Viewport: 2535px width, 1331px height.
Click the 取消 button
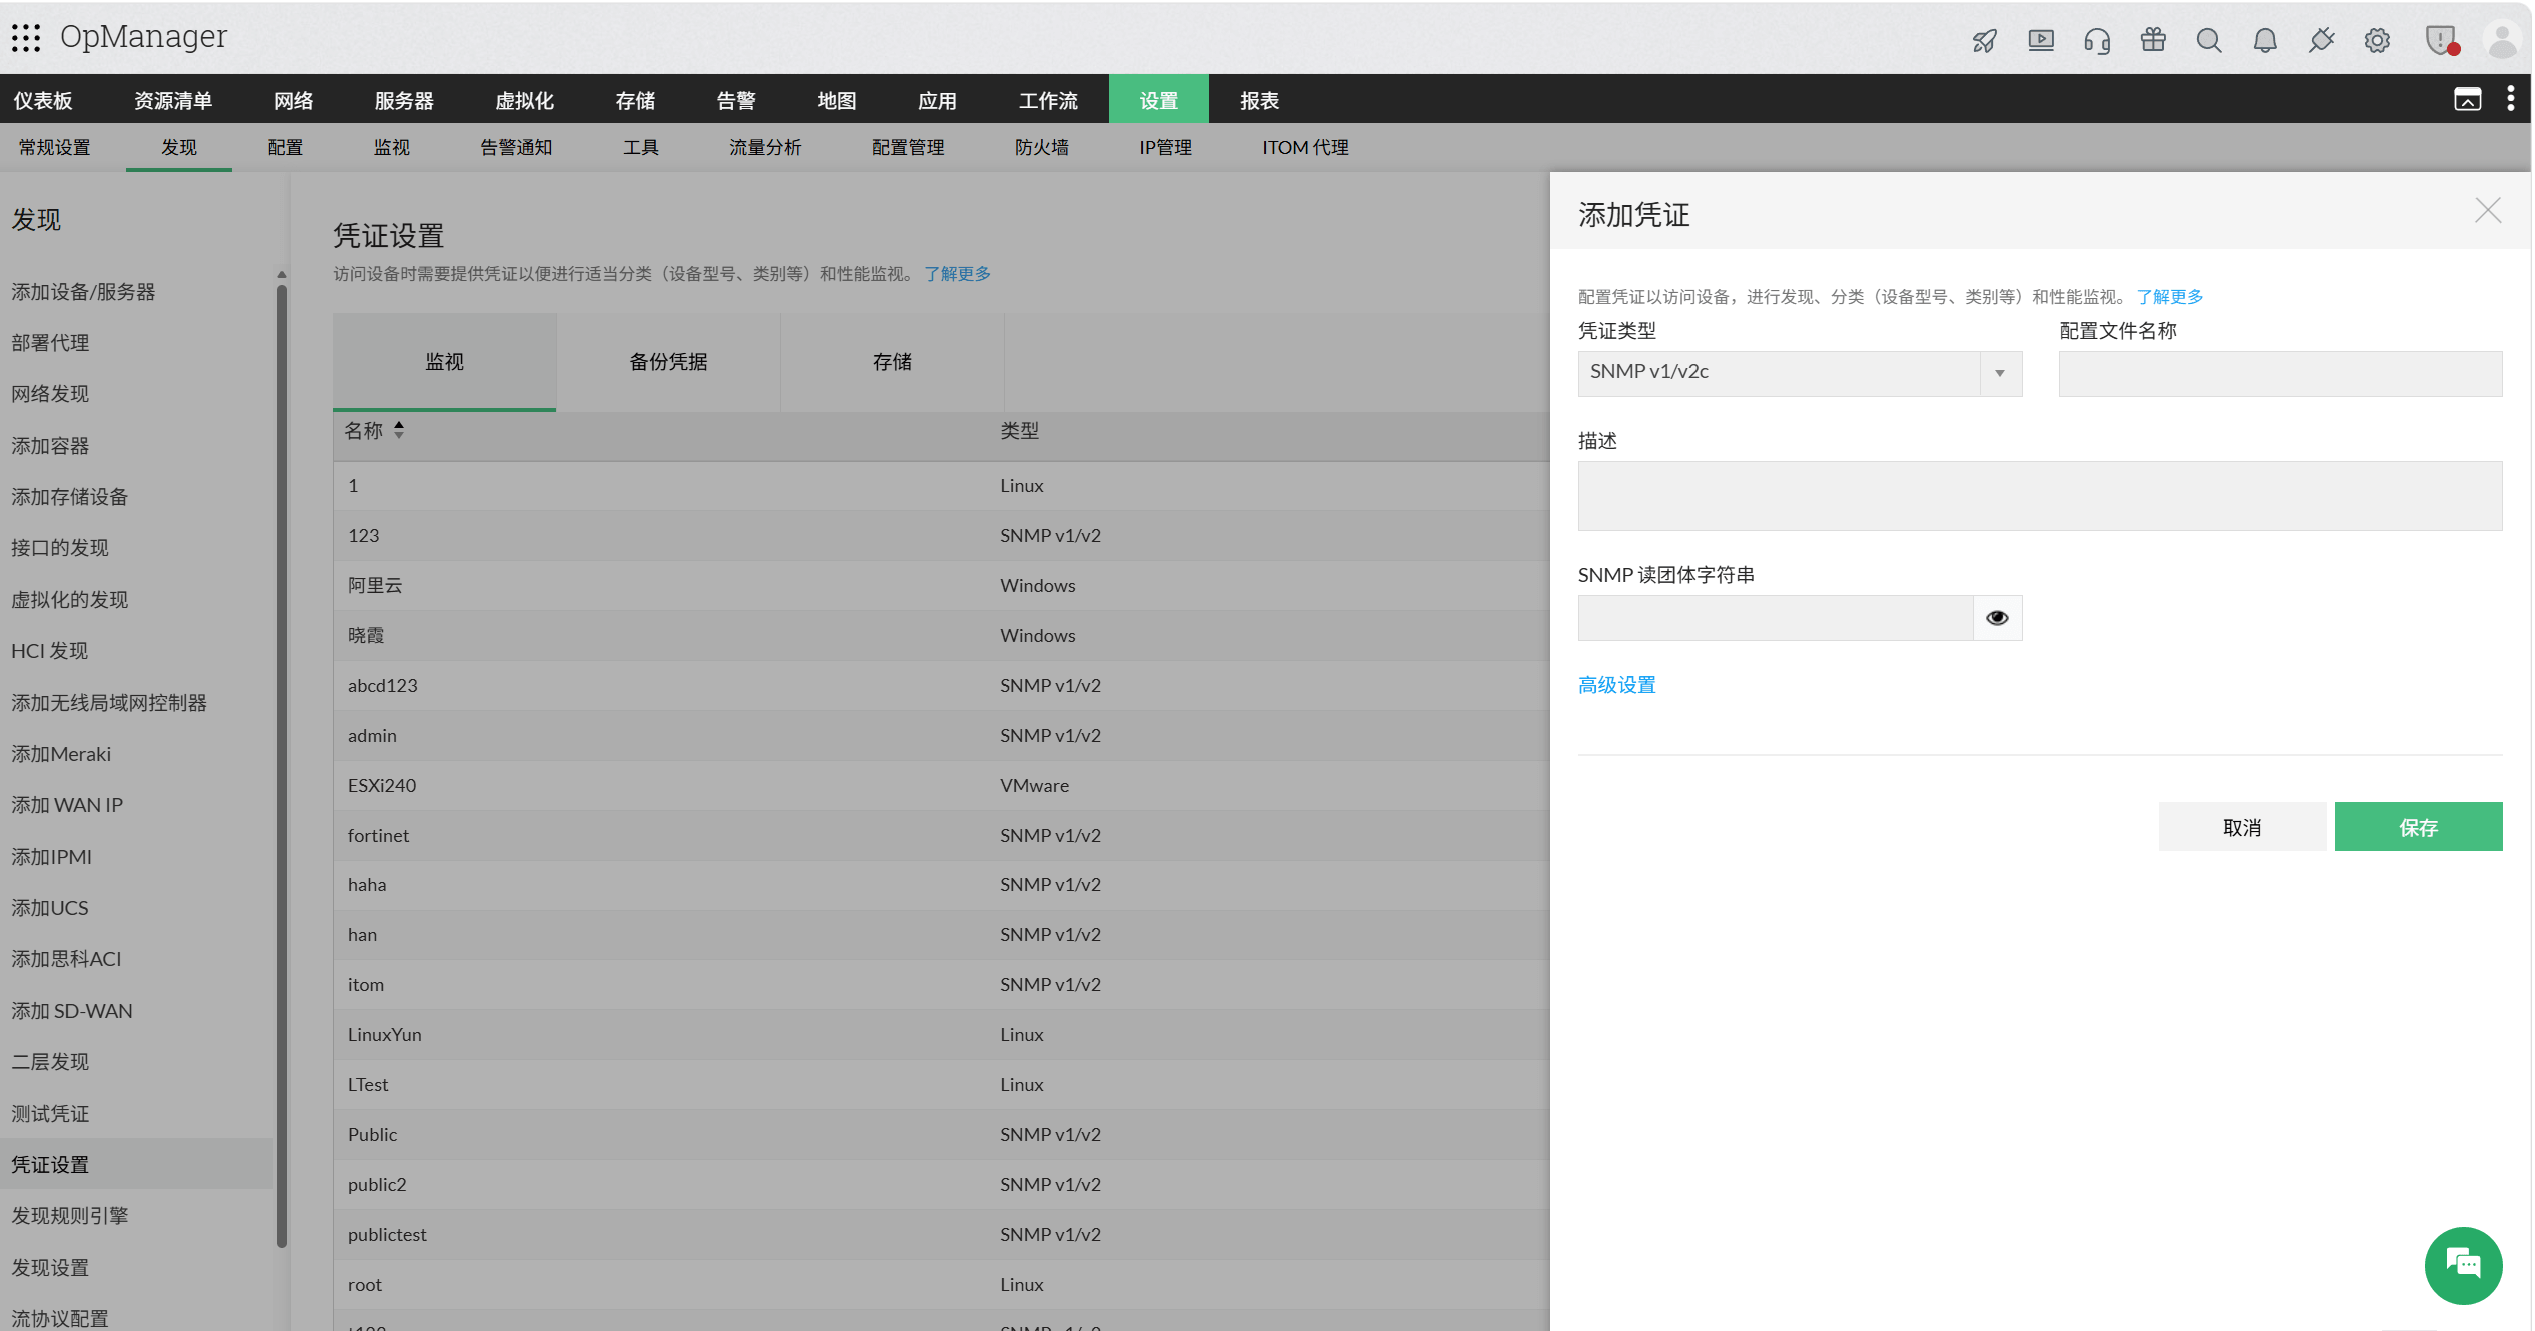2242,827
